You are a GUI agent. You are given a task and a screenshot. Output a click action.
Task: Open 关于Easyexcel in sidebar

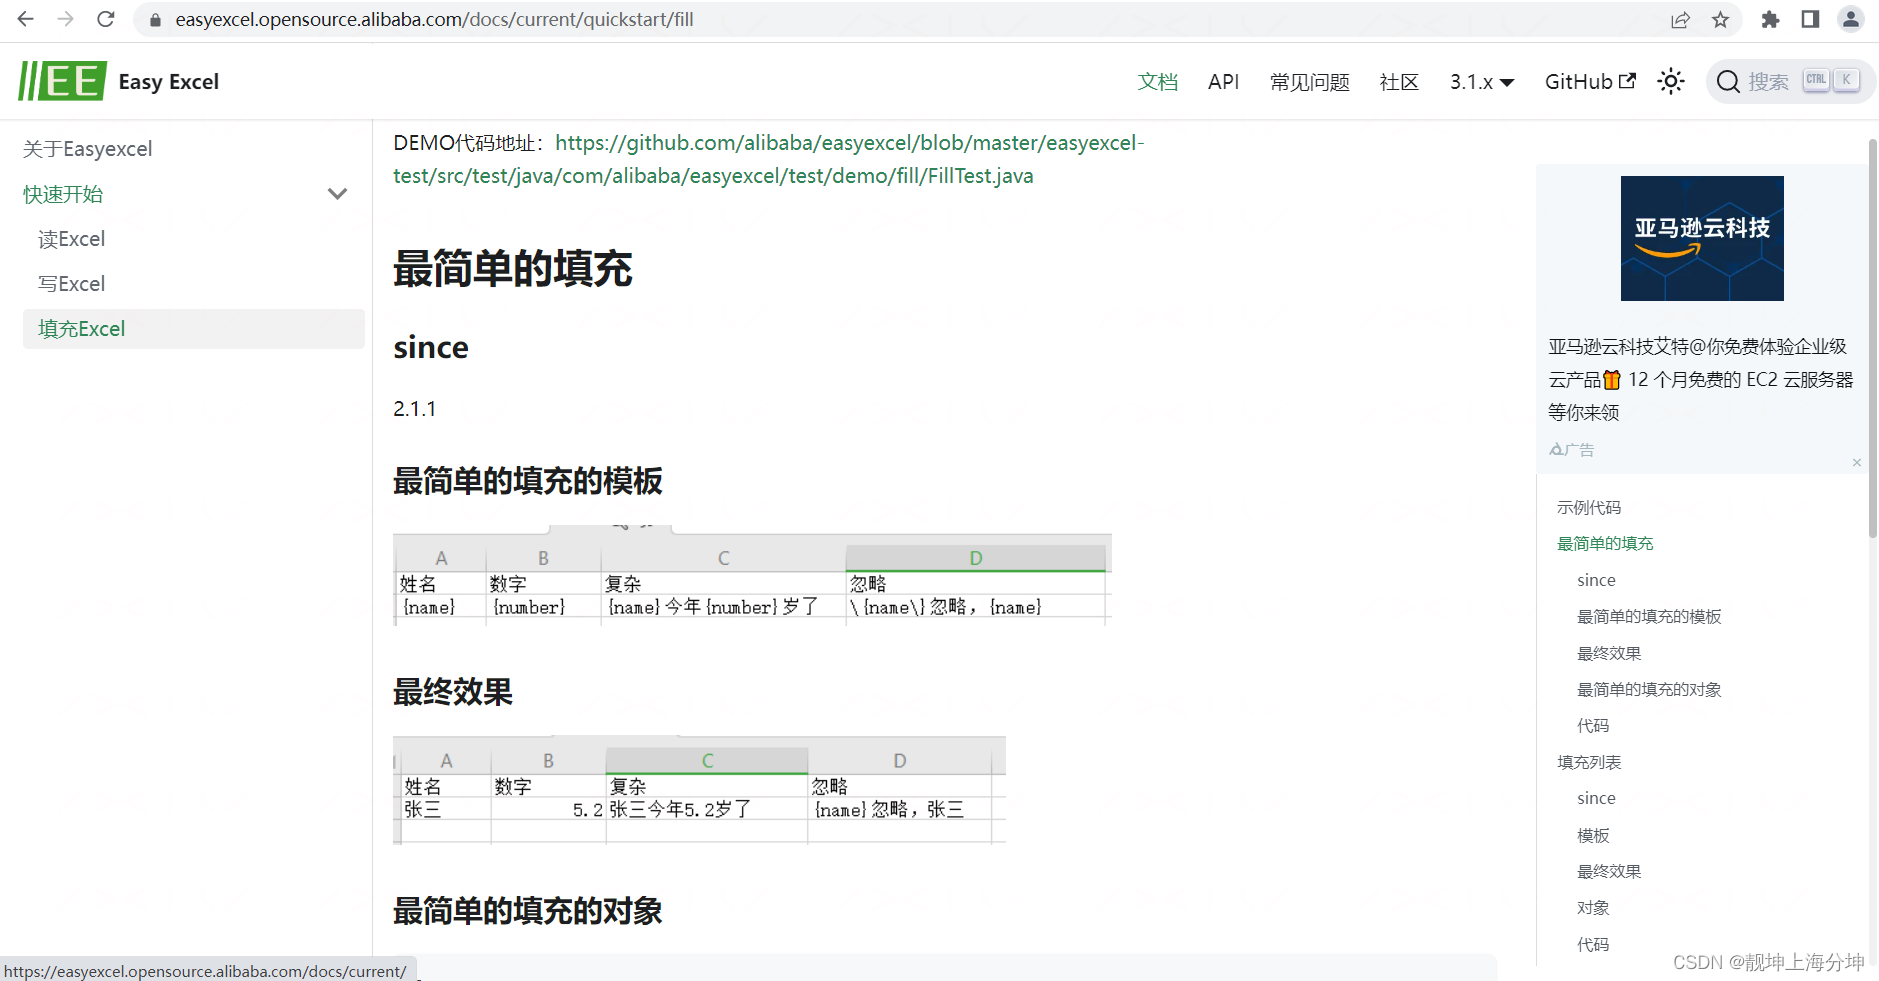[88, 149]
